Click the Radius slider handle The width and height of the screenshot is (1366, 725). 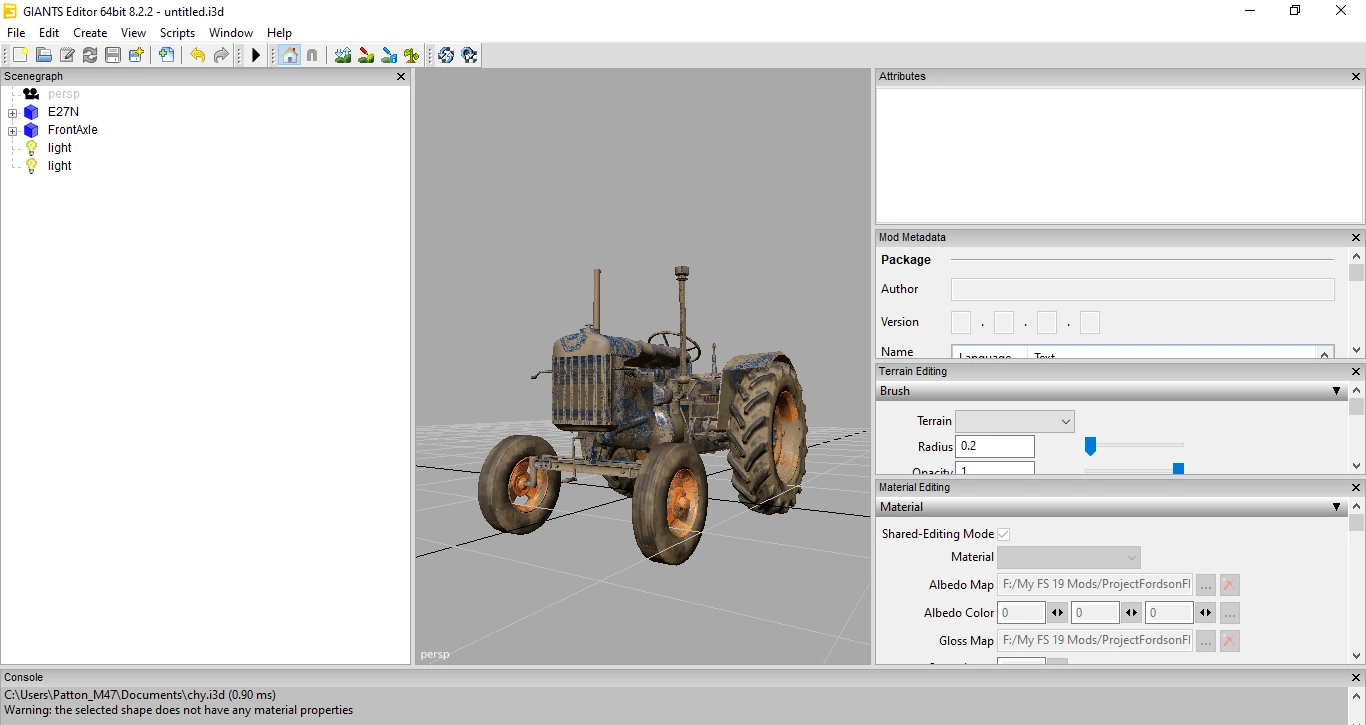point(1090,447)
